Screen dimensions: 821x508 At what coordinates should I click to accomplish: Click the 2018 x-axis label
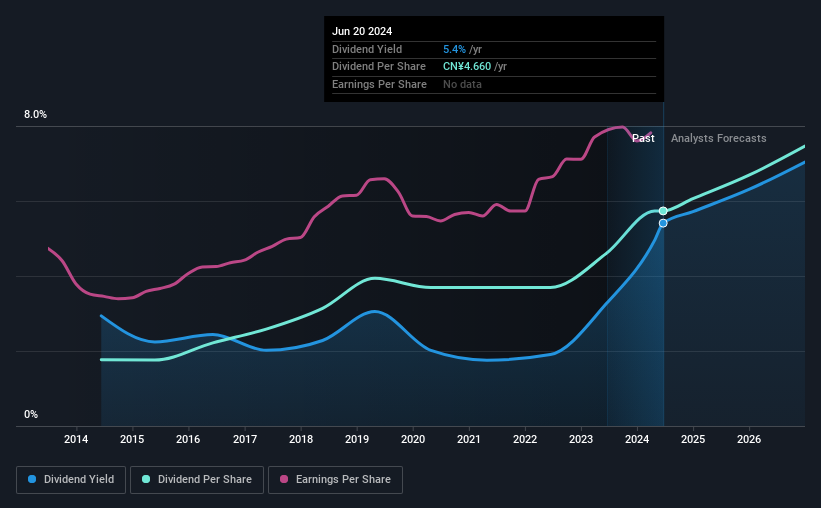tap(301, 439)
